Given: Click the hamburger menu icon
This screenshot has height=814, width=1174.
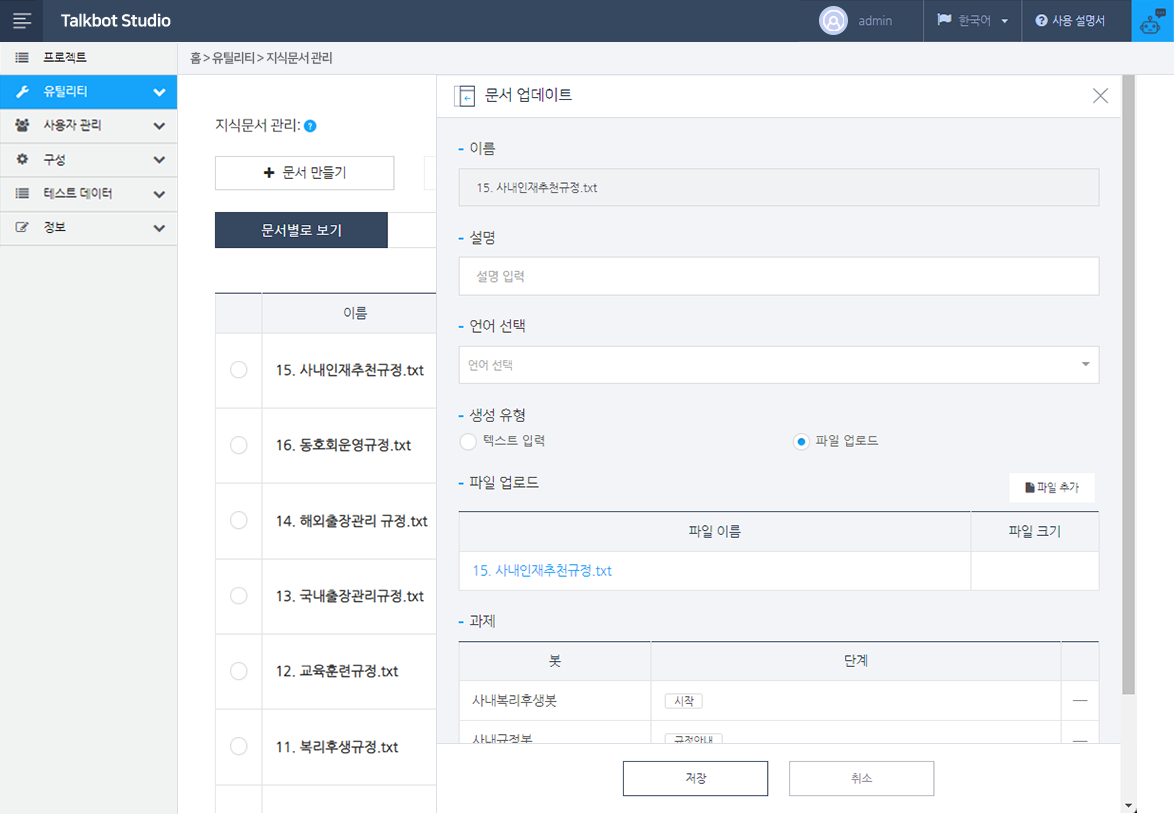Looking at the screenshot, I should (22, 20).
